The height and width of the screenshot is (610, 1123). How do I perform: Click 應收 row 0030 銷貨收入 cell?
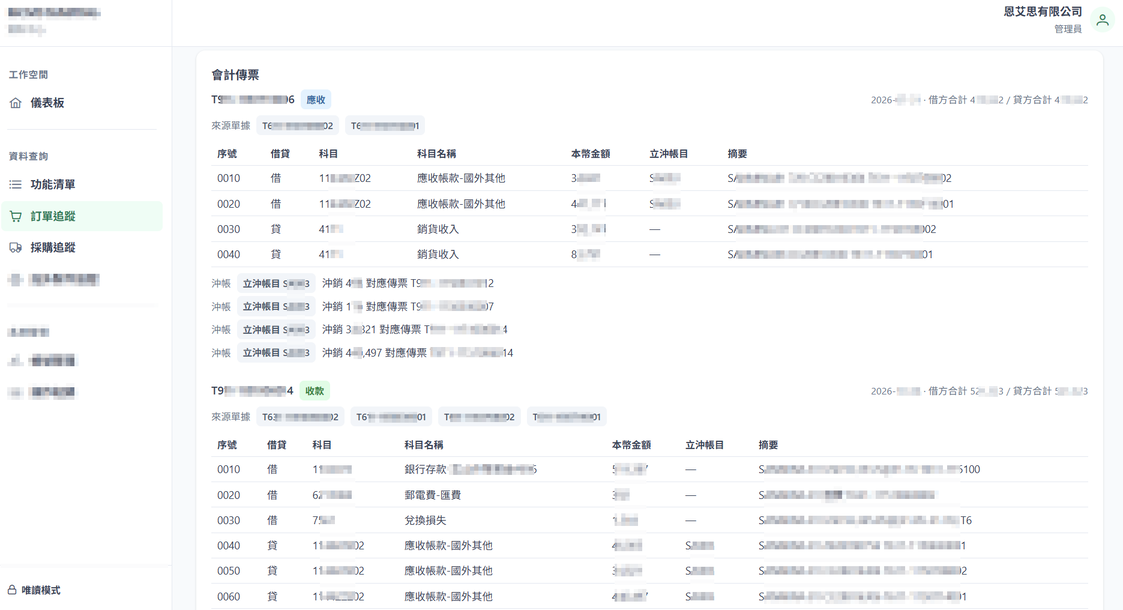(x=438, y=229)
